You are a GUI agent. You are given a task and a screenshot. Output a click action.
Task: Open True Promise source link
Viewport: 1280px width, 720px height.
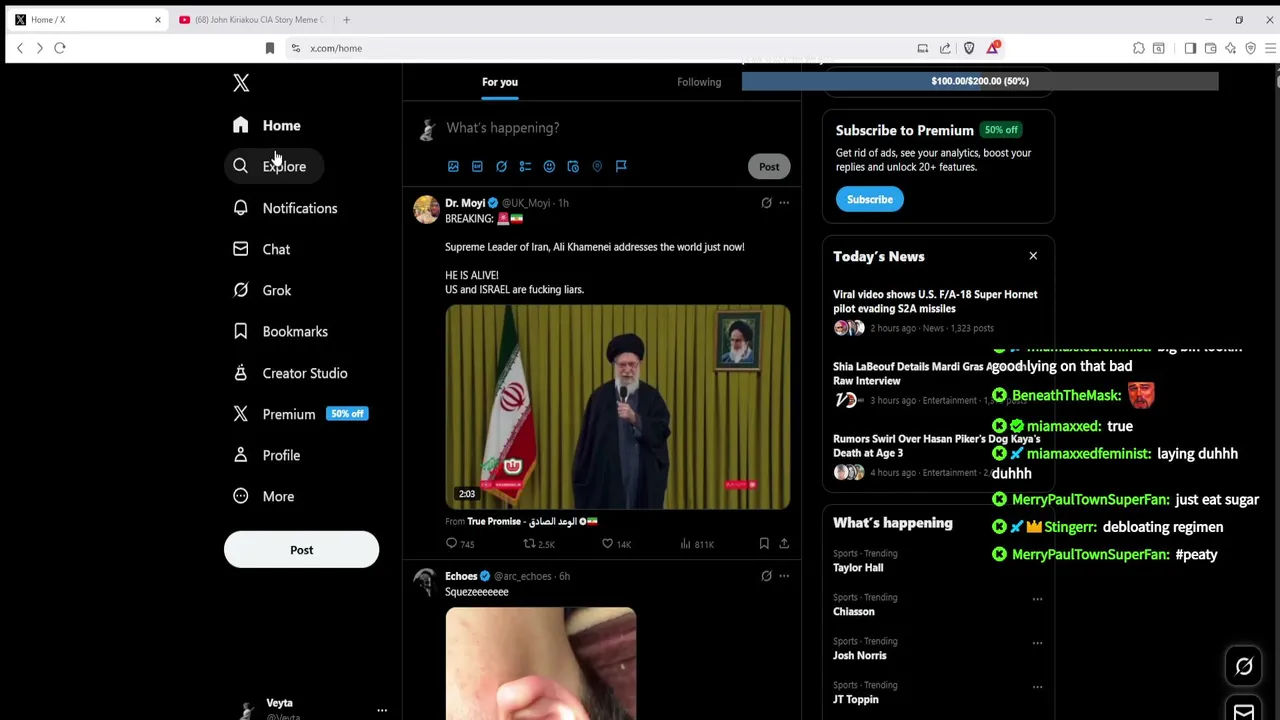(532, 521)
